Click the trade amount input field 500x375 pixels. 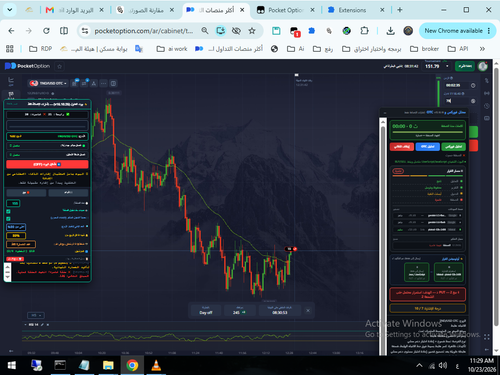[x=456, y=101]
